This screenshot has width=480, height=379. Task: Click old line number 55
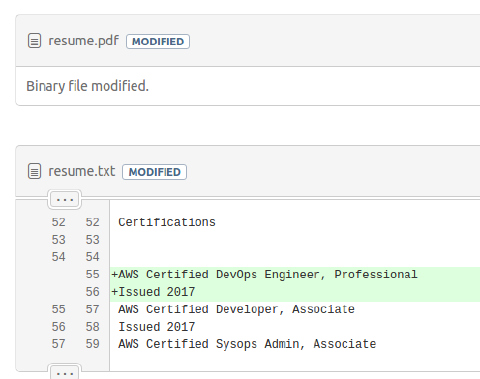click(58, 309)
